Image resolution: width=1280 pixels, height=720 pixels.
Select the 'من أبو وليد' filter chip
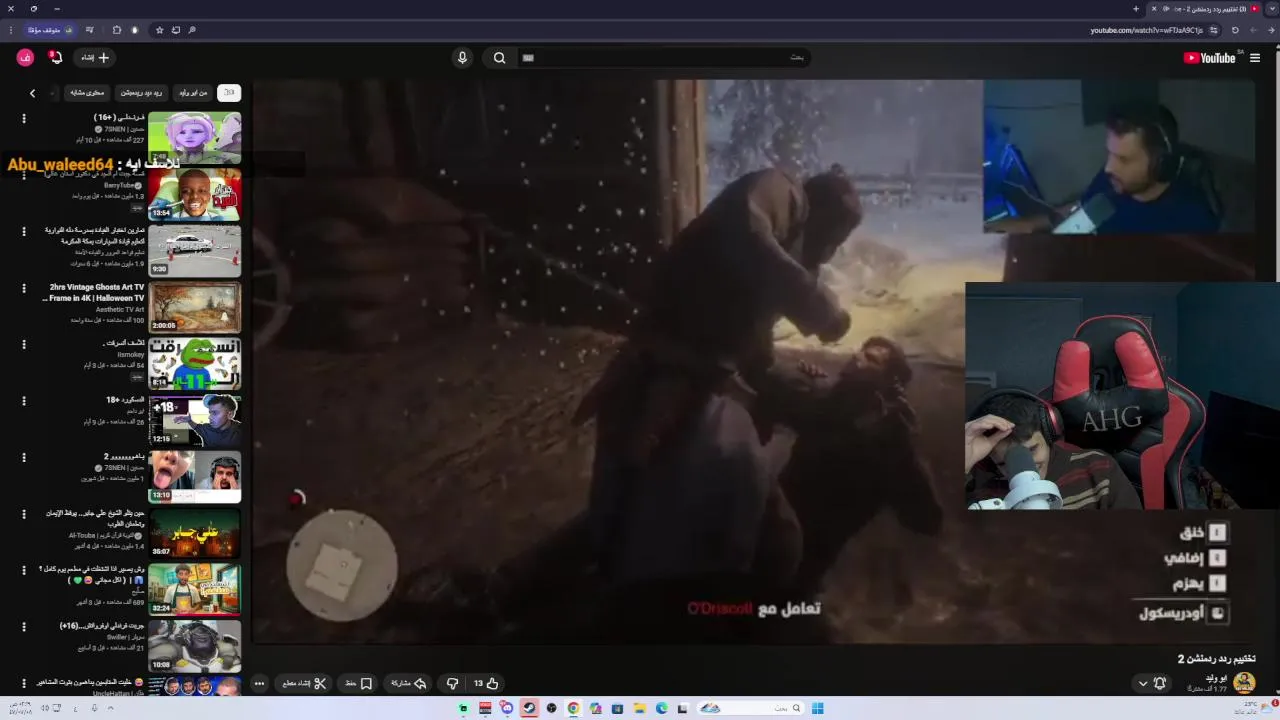coord(193,93)
